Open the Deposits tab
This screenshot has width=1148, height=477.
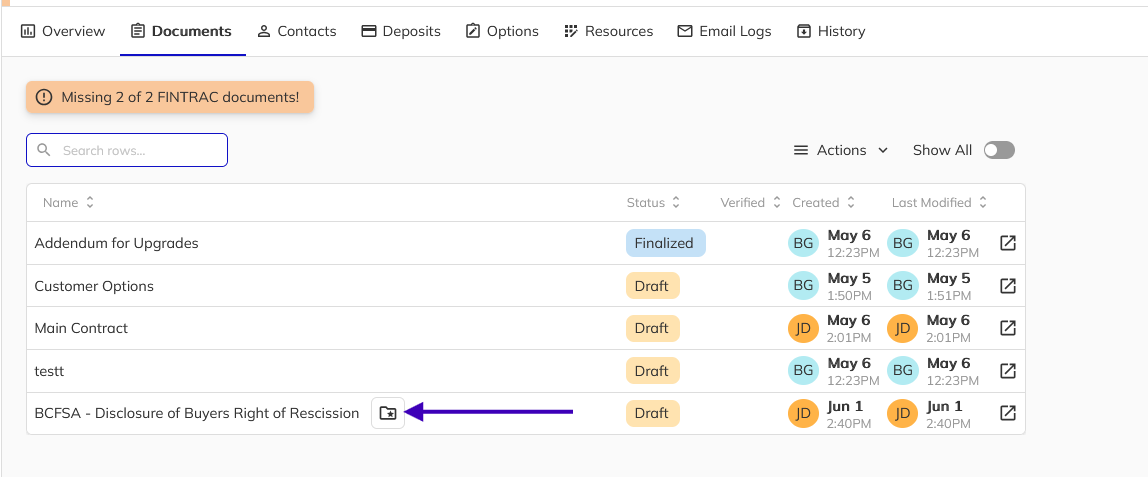[401, 31]
